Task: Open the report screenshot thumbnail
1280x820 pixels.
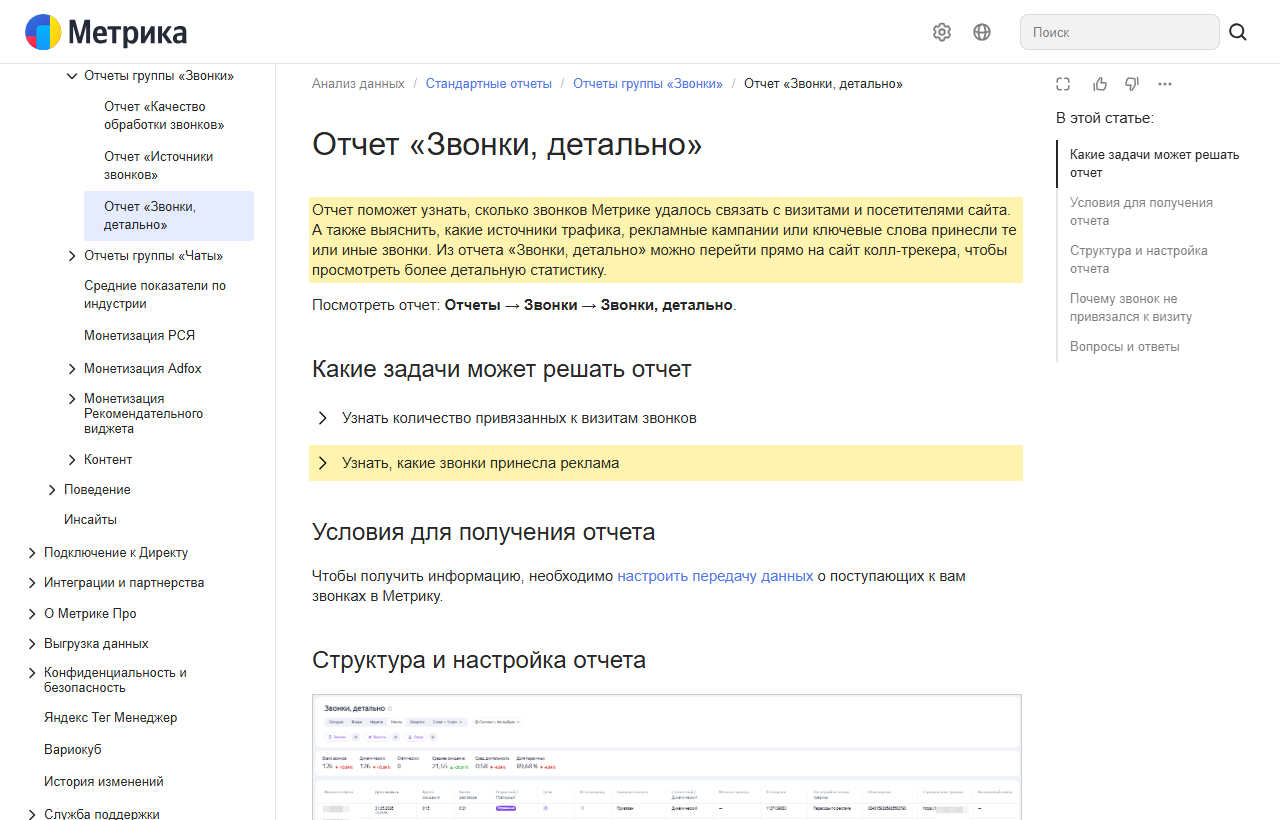Action: click(x=667, y=757)
